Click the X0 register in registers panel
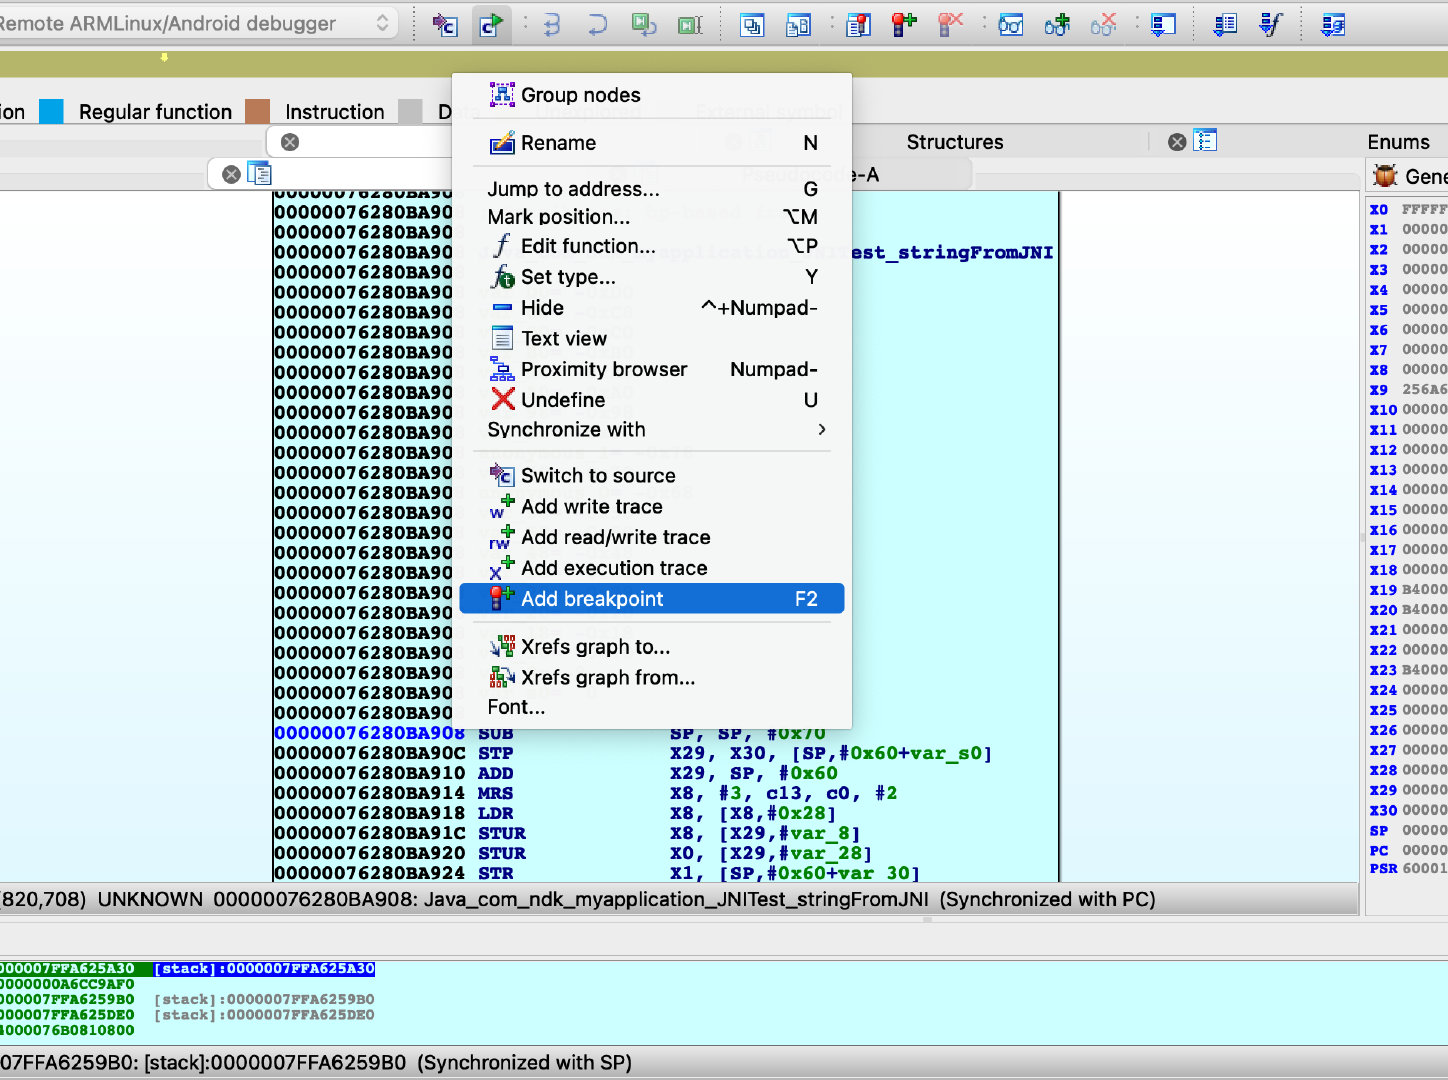Viewport: 1448px width, 1080px height. click(1379, 209)
